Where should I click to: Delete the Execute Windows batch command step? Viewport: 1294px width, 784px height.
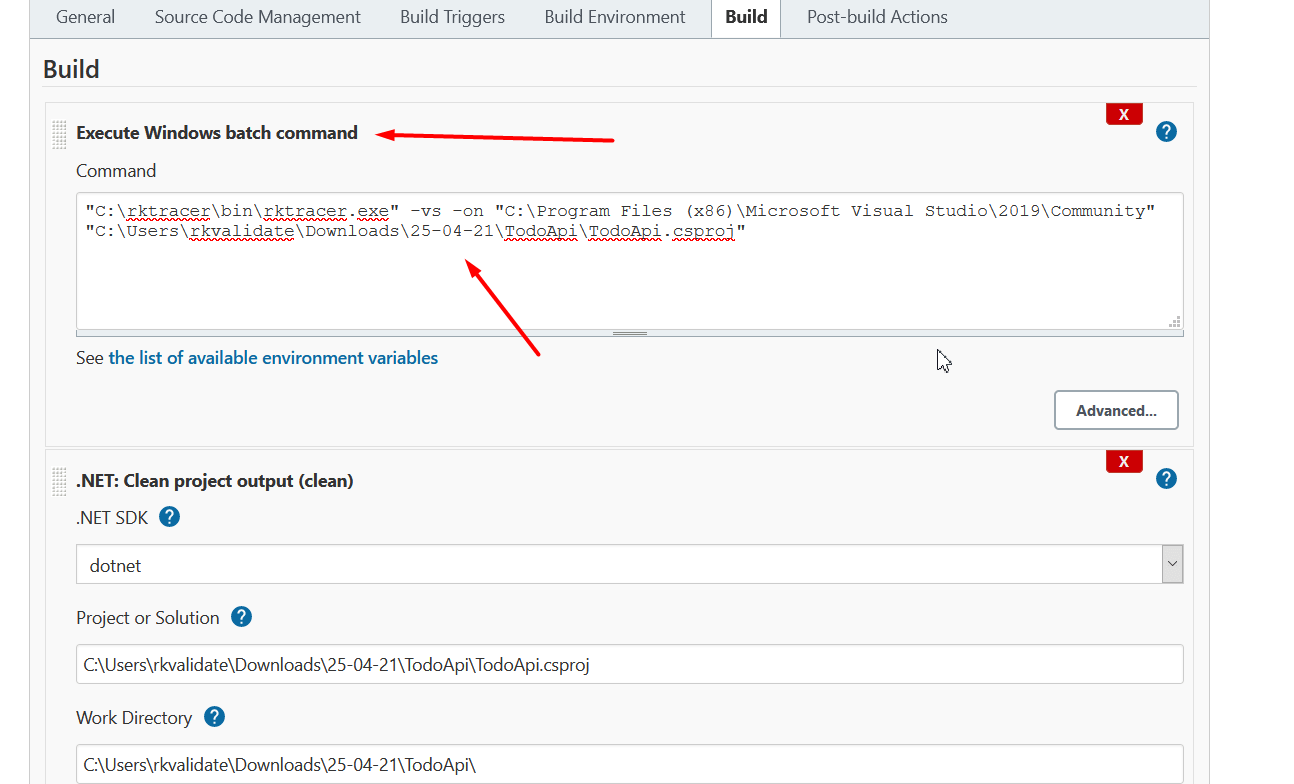(1123, 113)
